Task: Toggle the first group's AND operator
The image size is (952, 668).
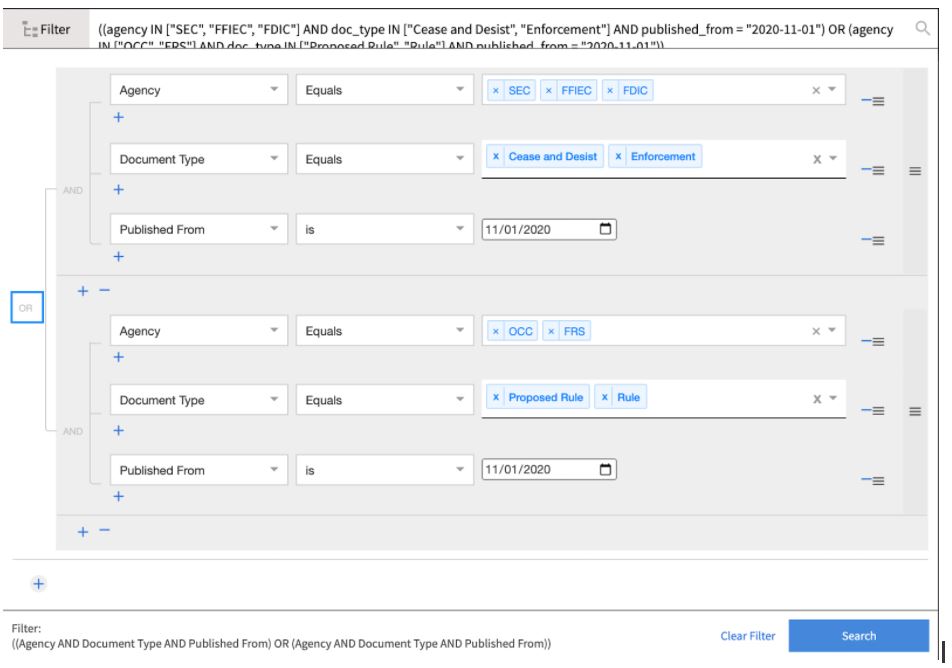Action: pyautogui.click(x=73, y=190)
